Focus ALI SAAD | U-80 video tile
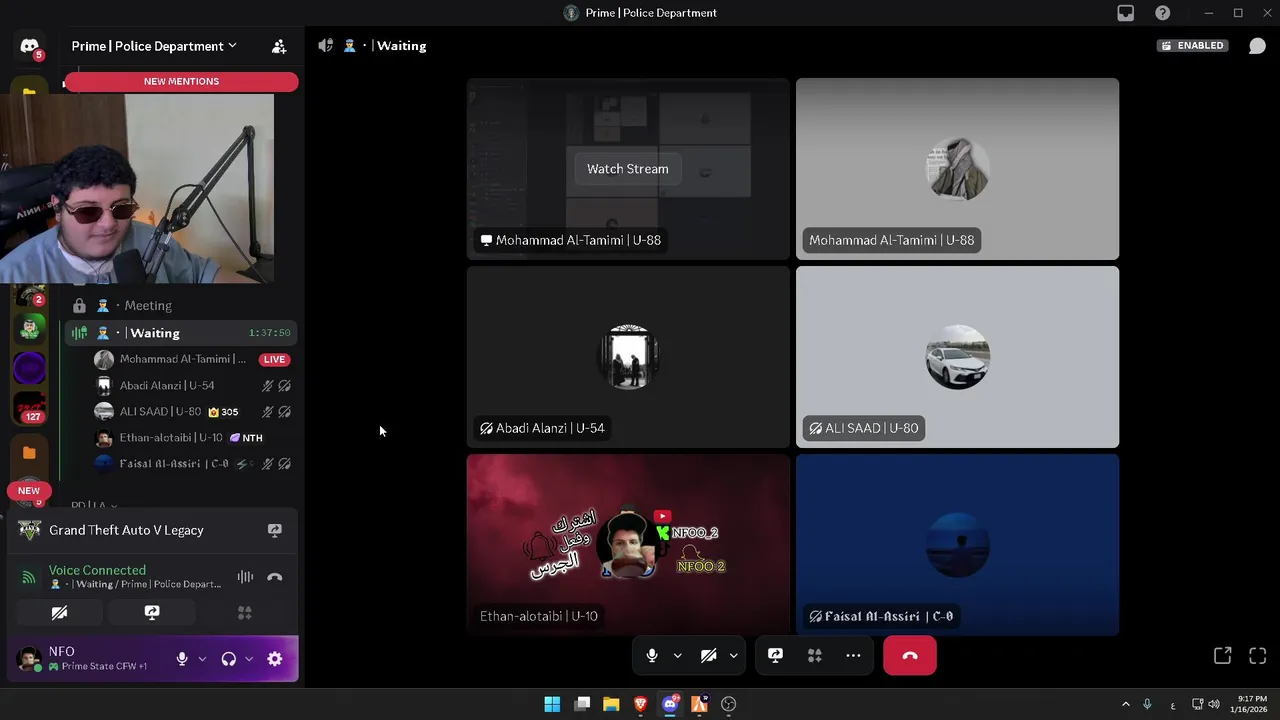Viewport: 1280px width, 720px height. [x=957, y=357]
